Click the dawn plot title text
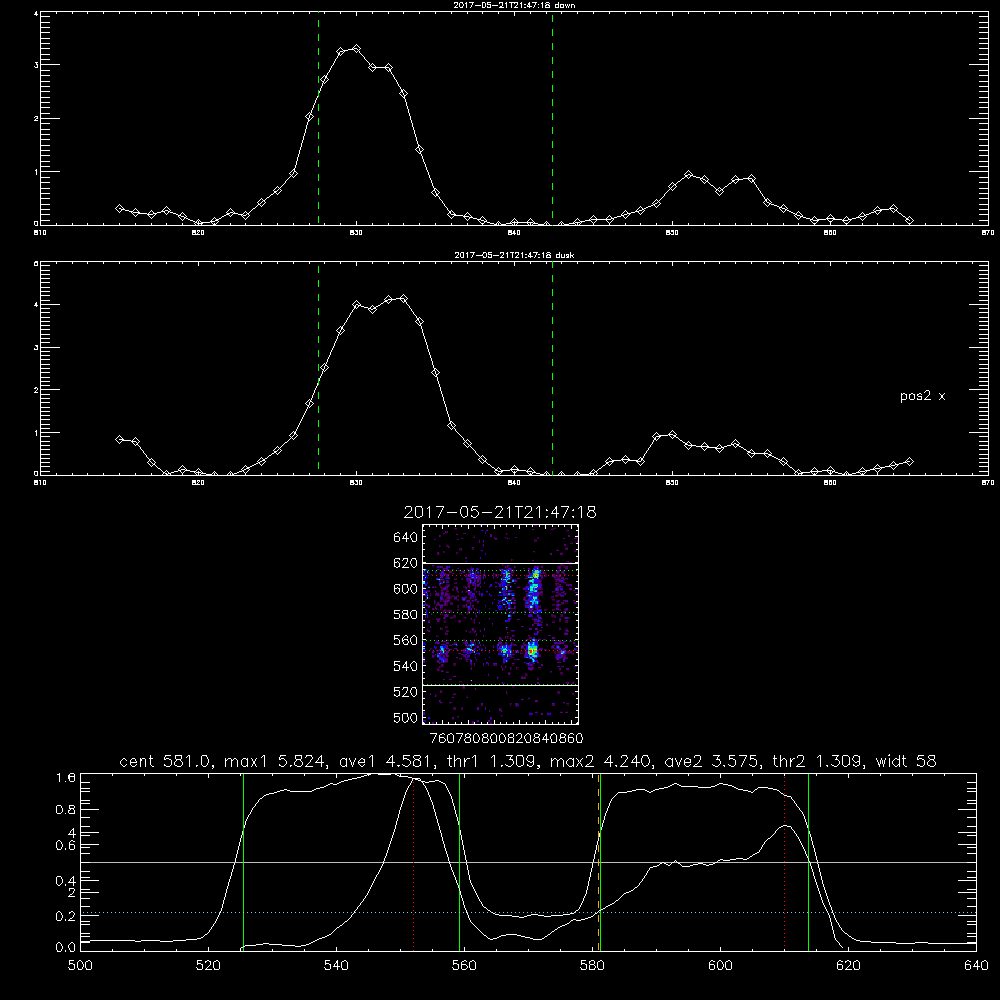The image size is (1000, 1000). (x=514, y=5)
